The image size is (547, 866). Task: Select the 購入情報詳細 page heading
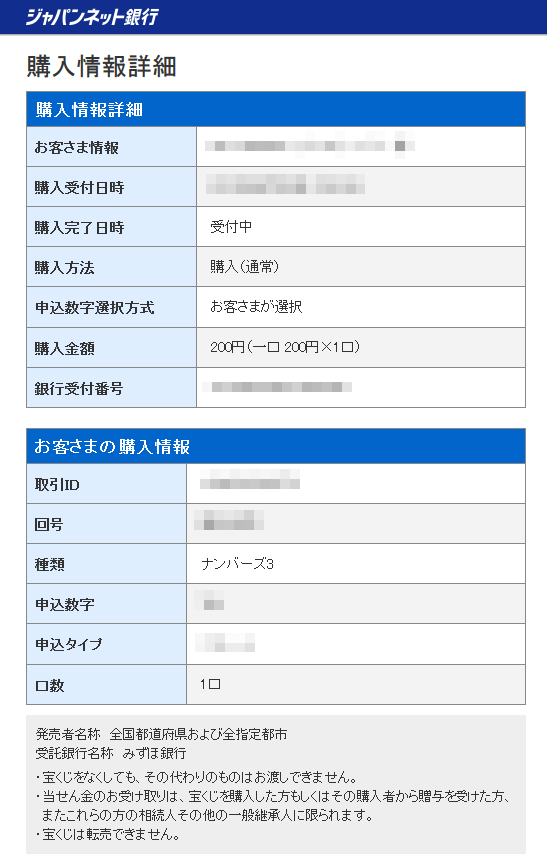[102, 67]
